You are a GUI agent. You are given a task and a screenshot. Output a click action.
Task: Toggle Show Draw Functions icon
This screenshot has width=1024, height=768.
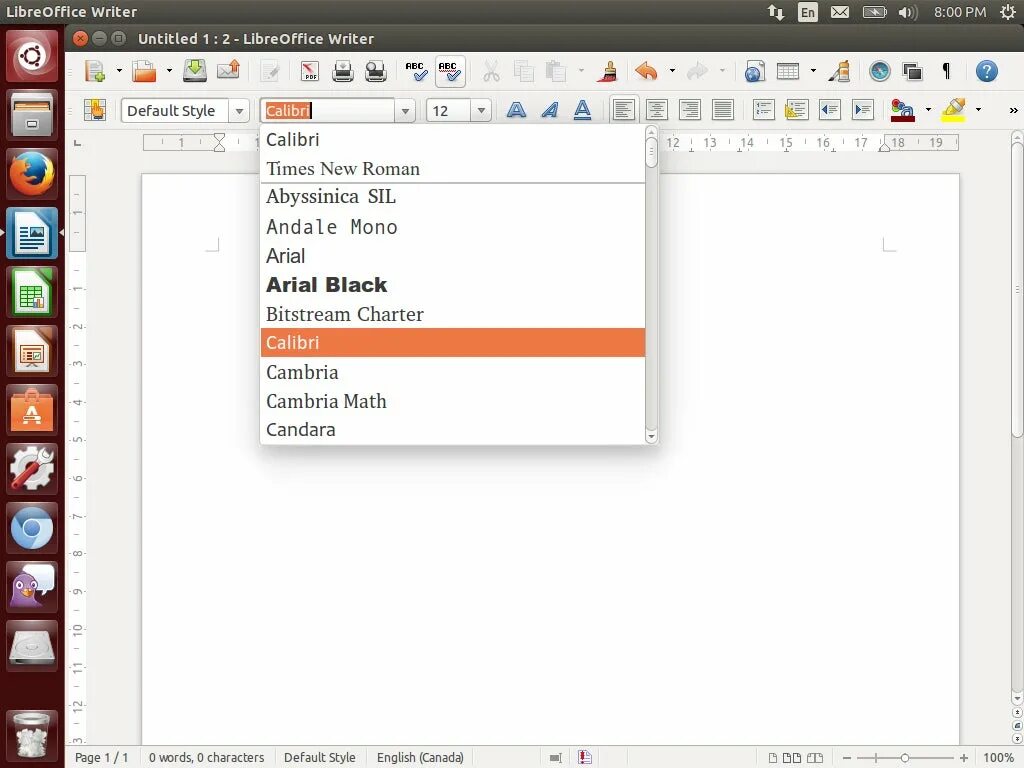click(839, 71)
